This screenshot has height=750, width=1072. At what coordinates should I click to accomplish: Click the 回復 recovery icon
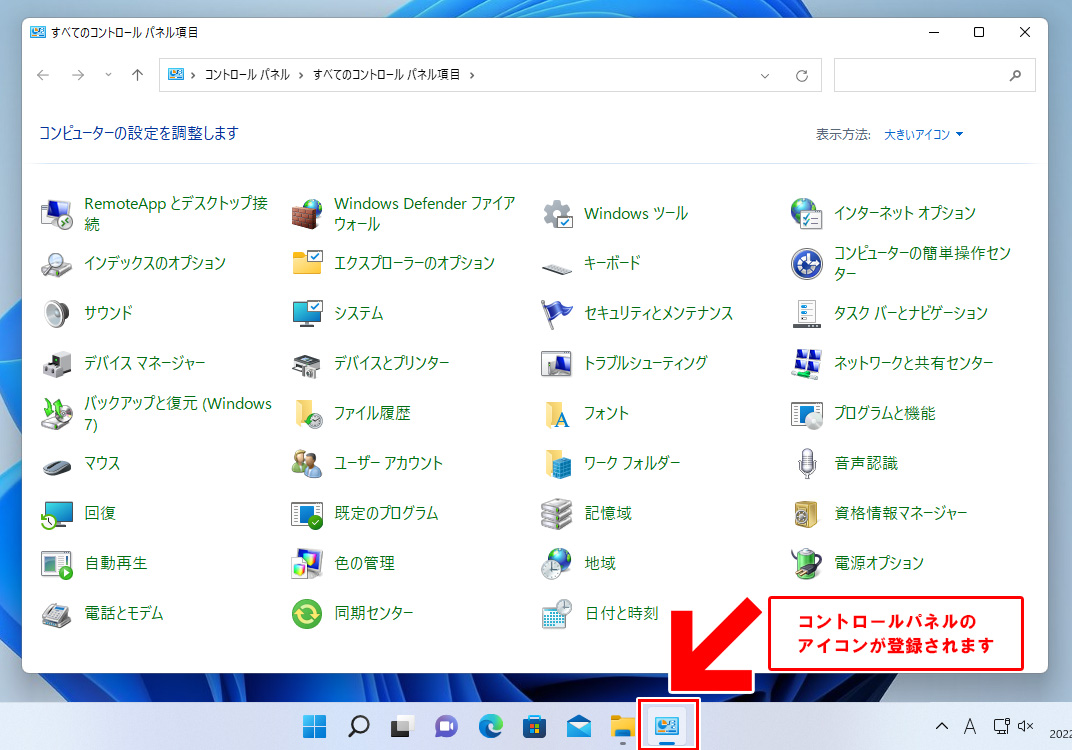57,514
